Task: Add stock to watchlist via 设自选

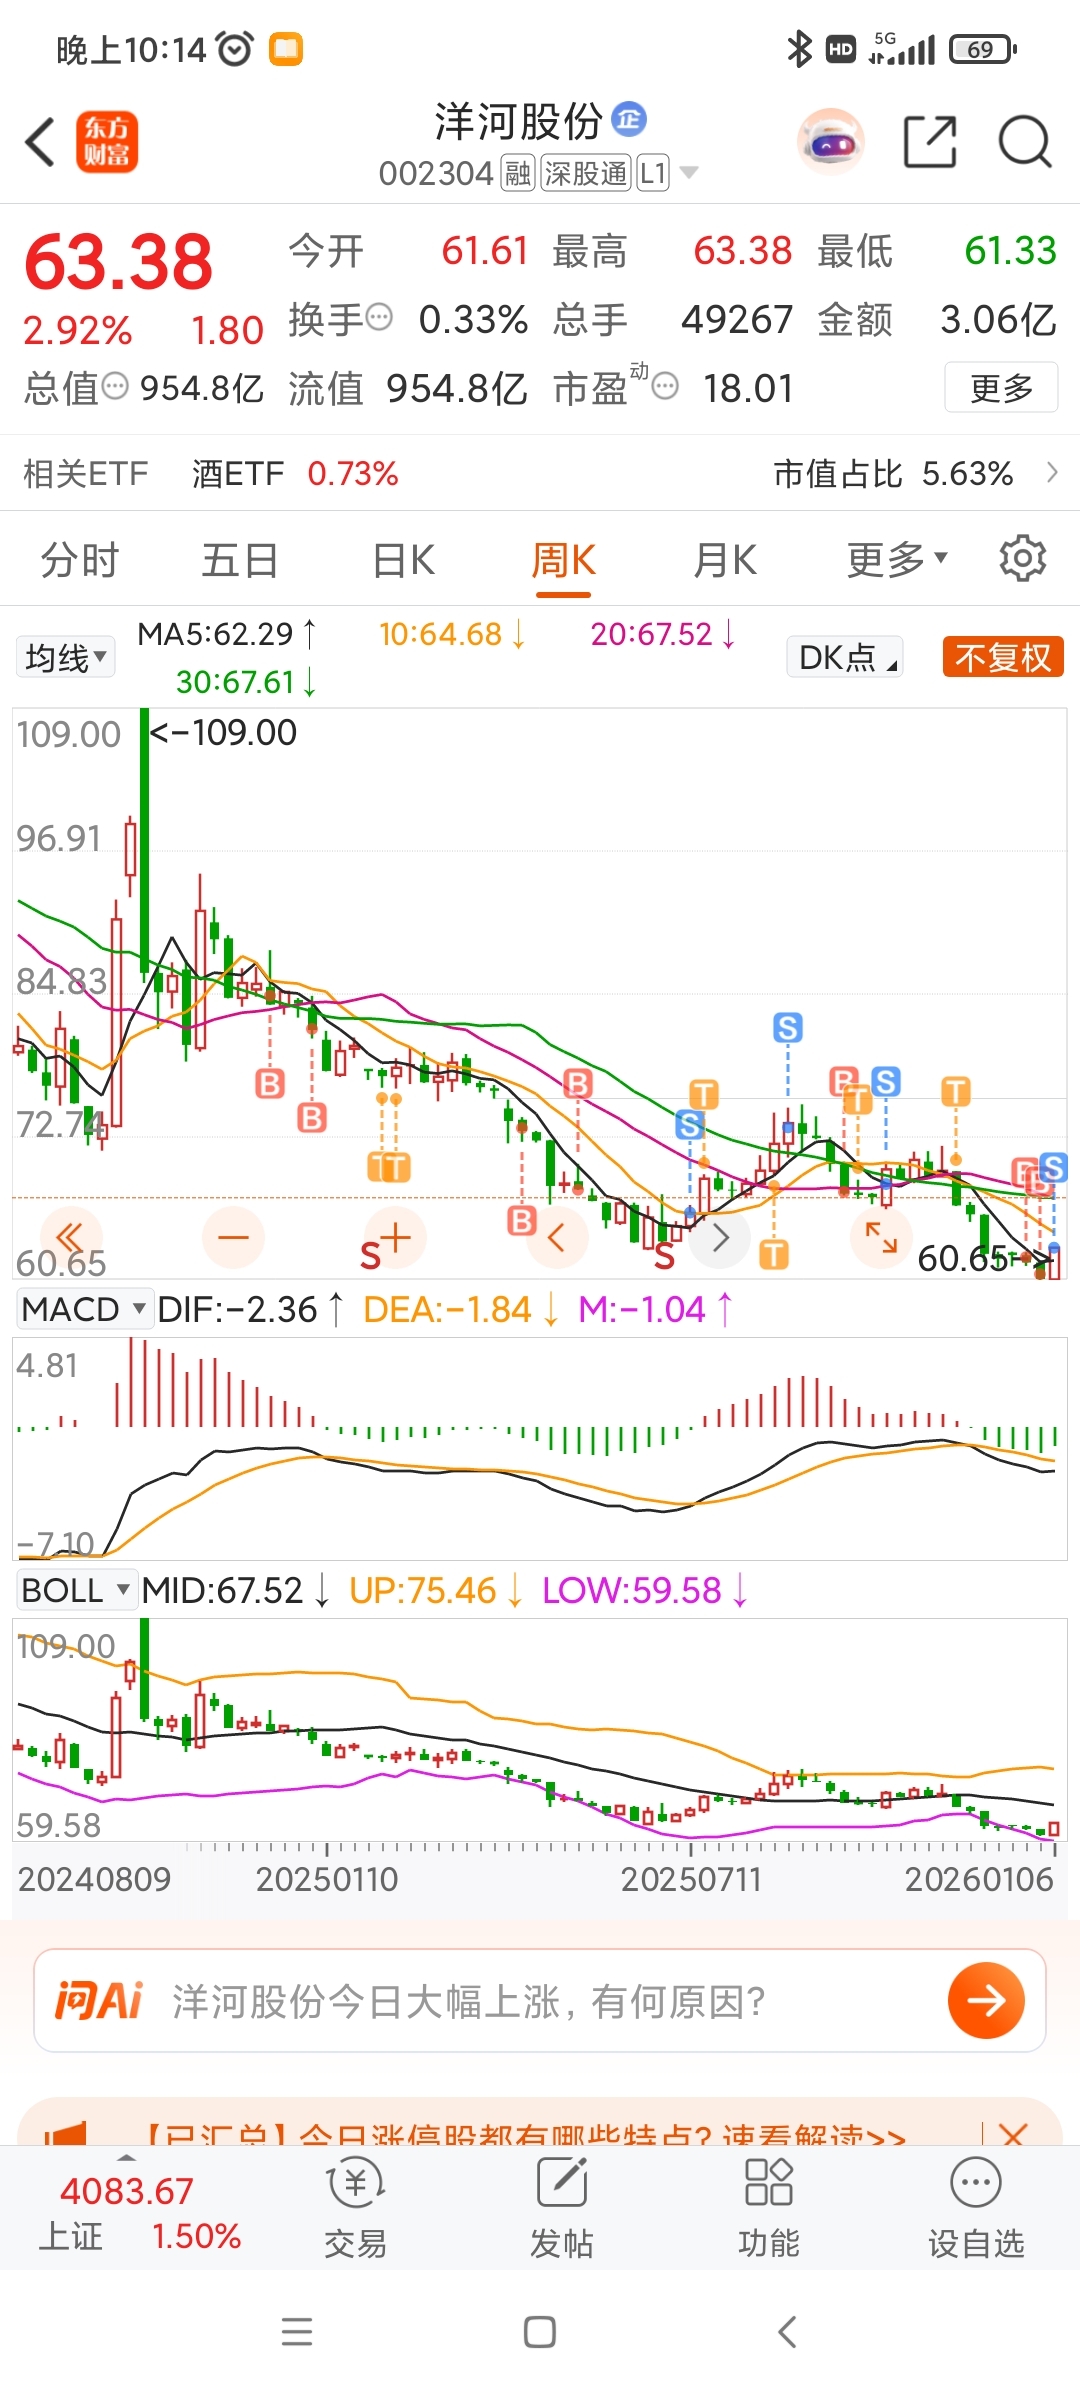Action: (x=976, y=2208)
